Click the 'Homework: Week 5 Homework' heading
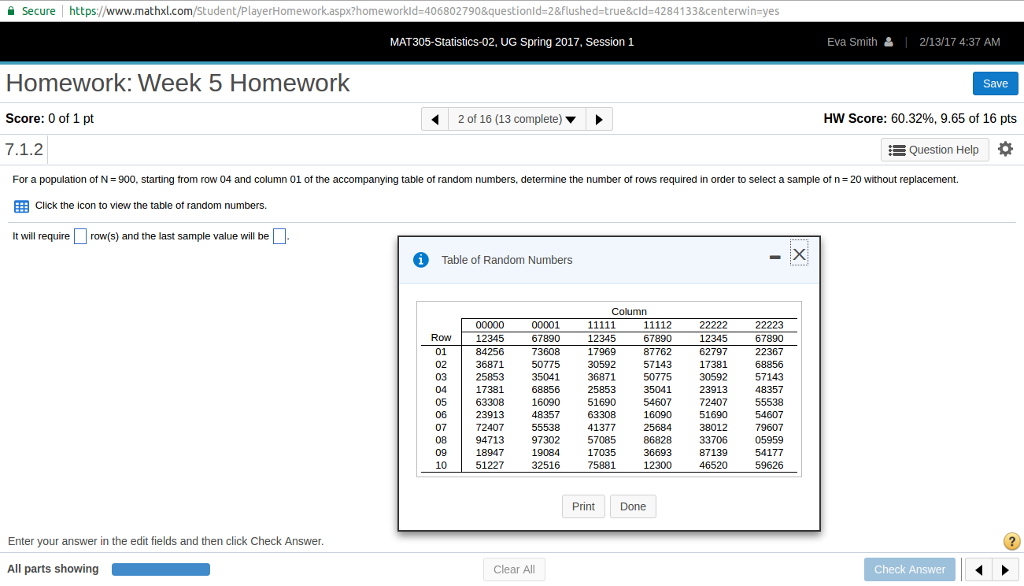 178,83
